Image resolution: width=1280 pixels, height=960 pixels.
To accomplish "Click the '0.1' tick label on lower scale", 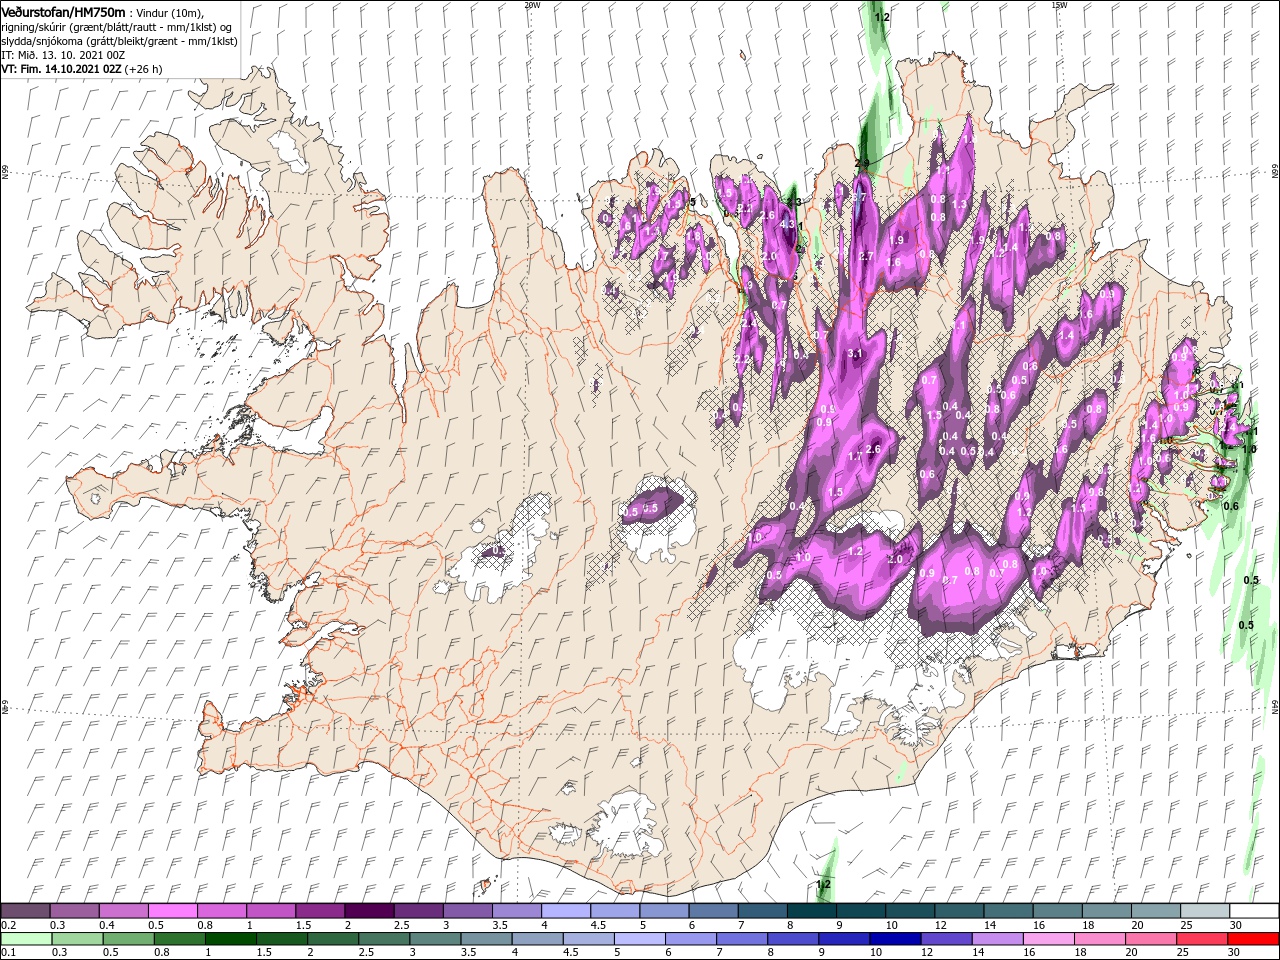I will point(8,953).
